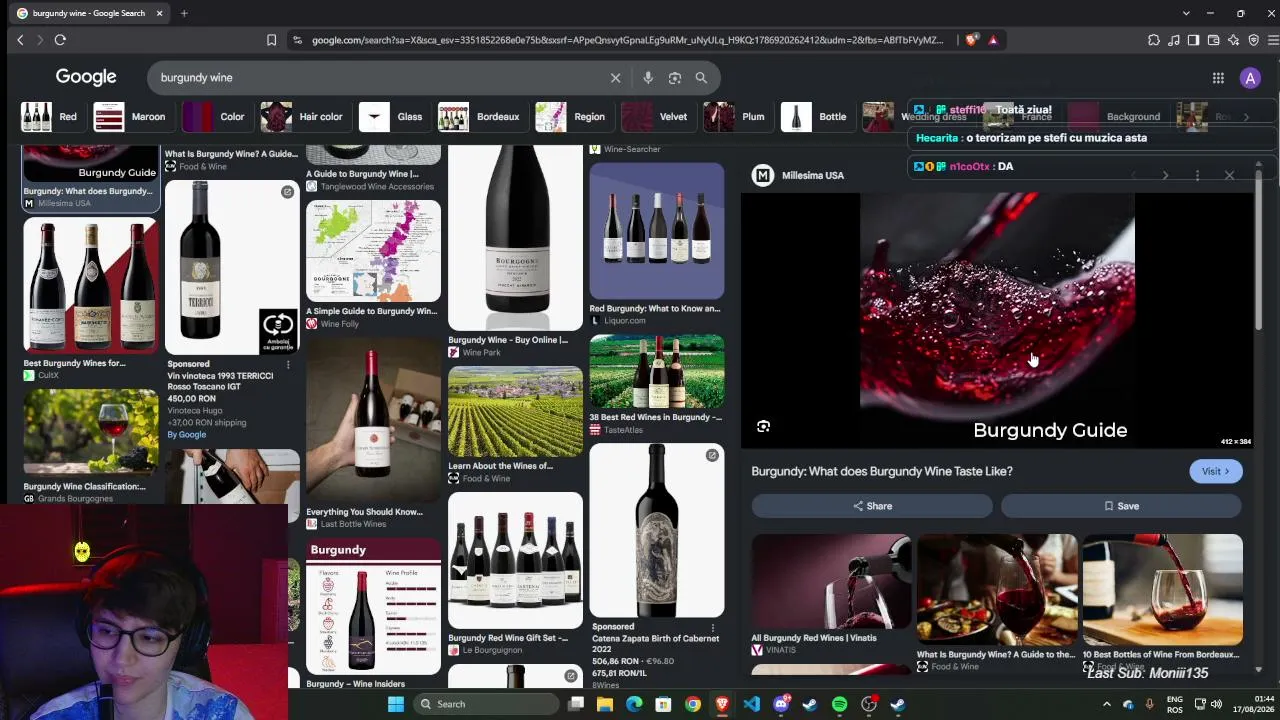1280x720 pixels.
Task: Save the previewed Burgundy image
Action: [1122, 506]
